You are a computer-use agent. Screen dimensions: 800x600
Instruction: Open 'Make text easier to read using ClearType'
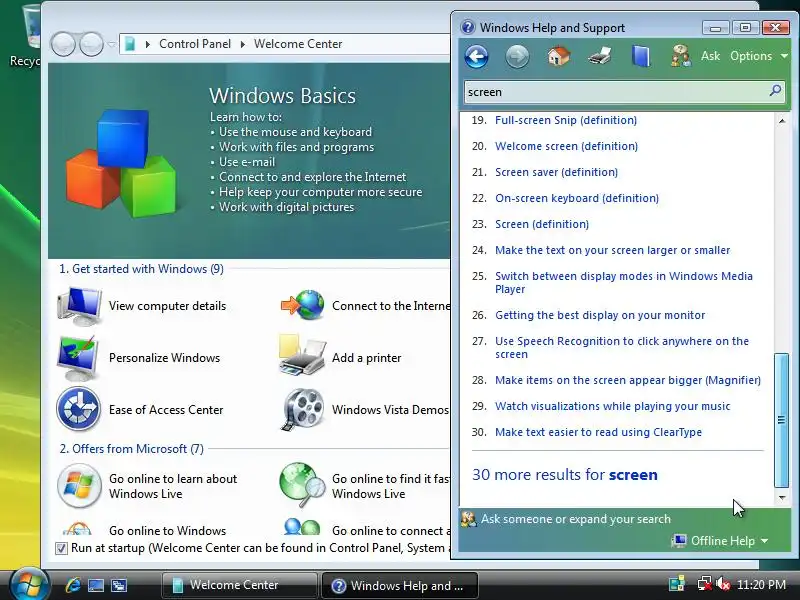pyautogui.click(x=598, y=432)
